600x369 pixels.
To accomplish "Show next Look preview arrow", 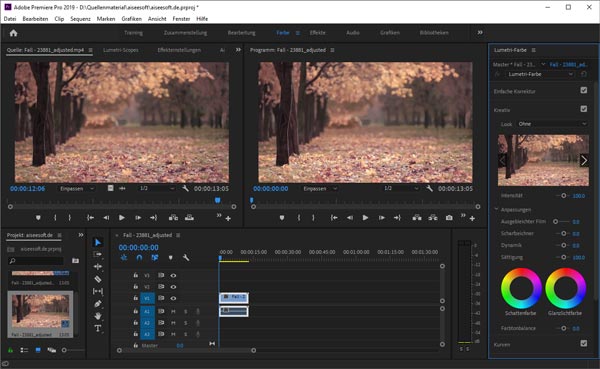I will (584, 160).
